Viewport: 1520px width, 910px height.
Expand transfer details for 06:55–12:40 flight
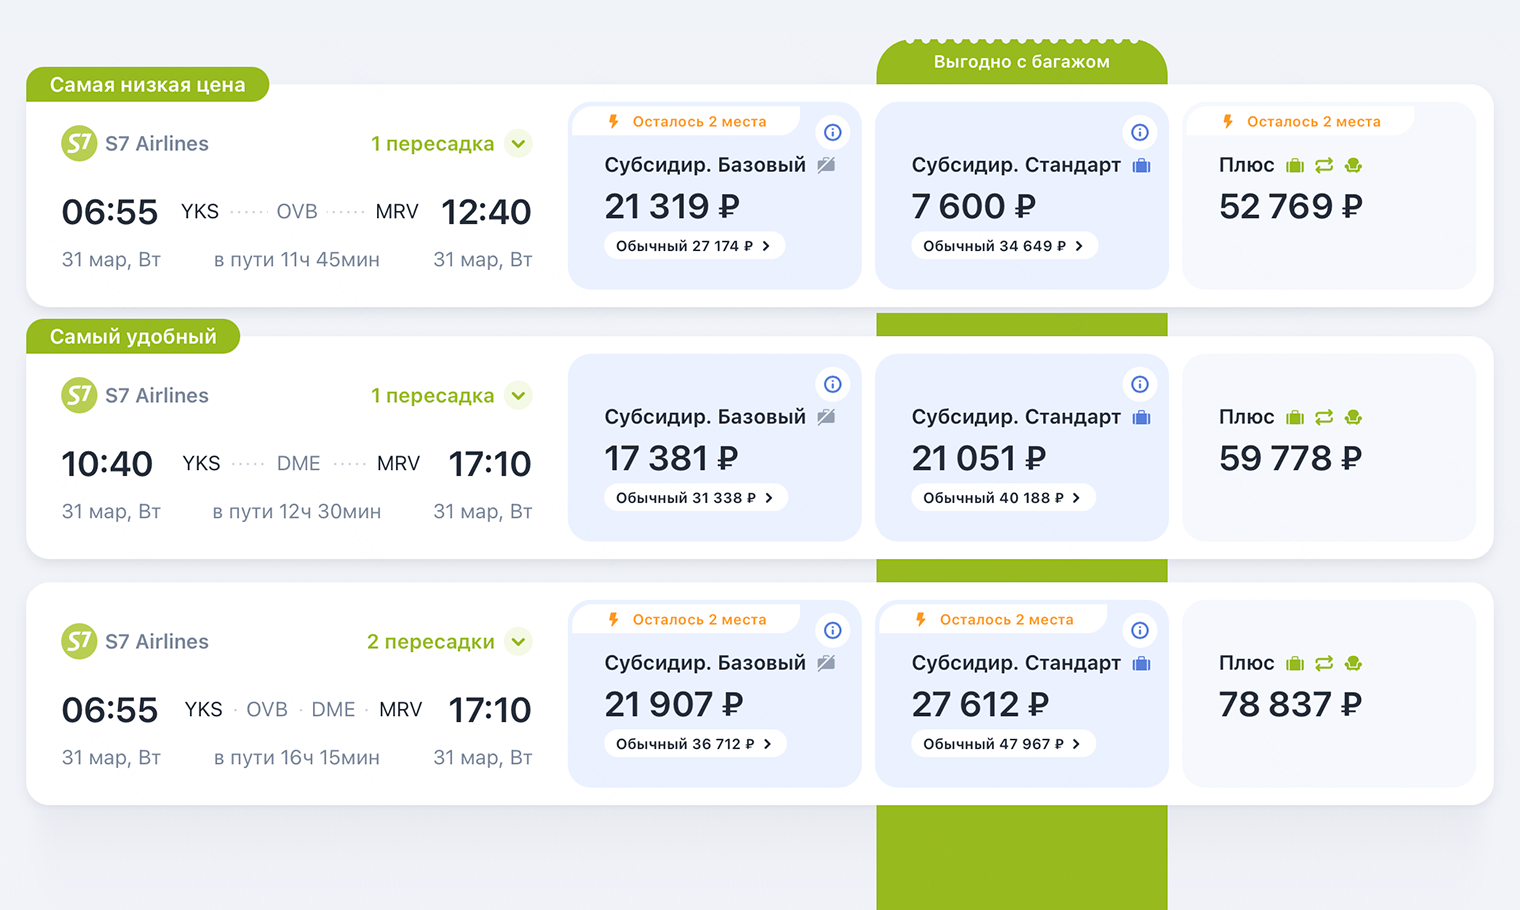(518, 143)
